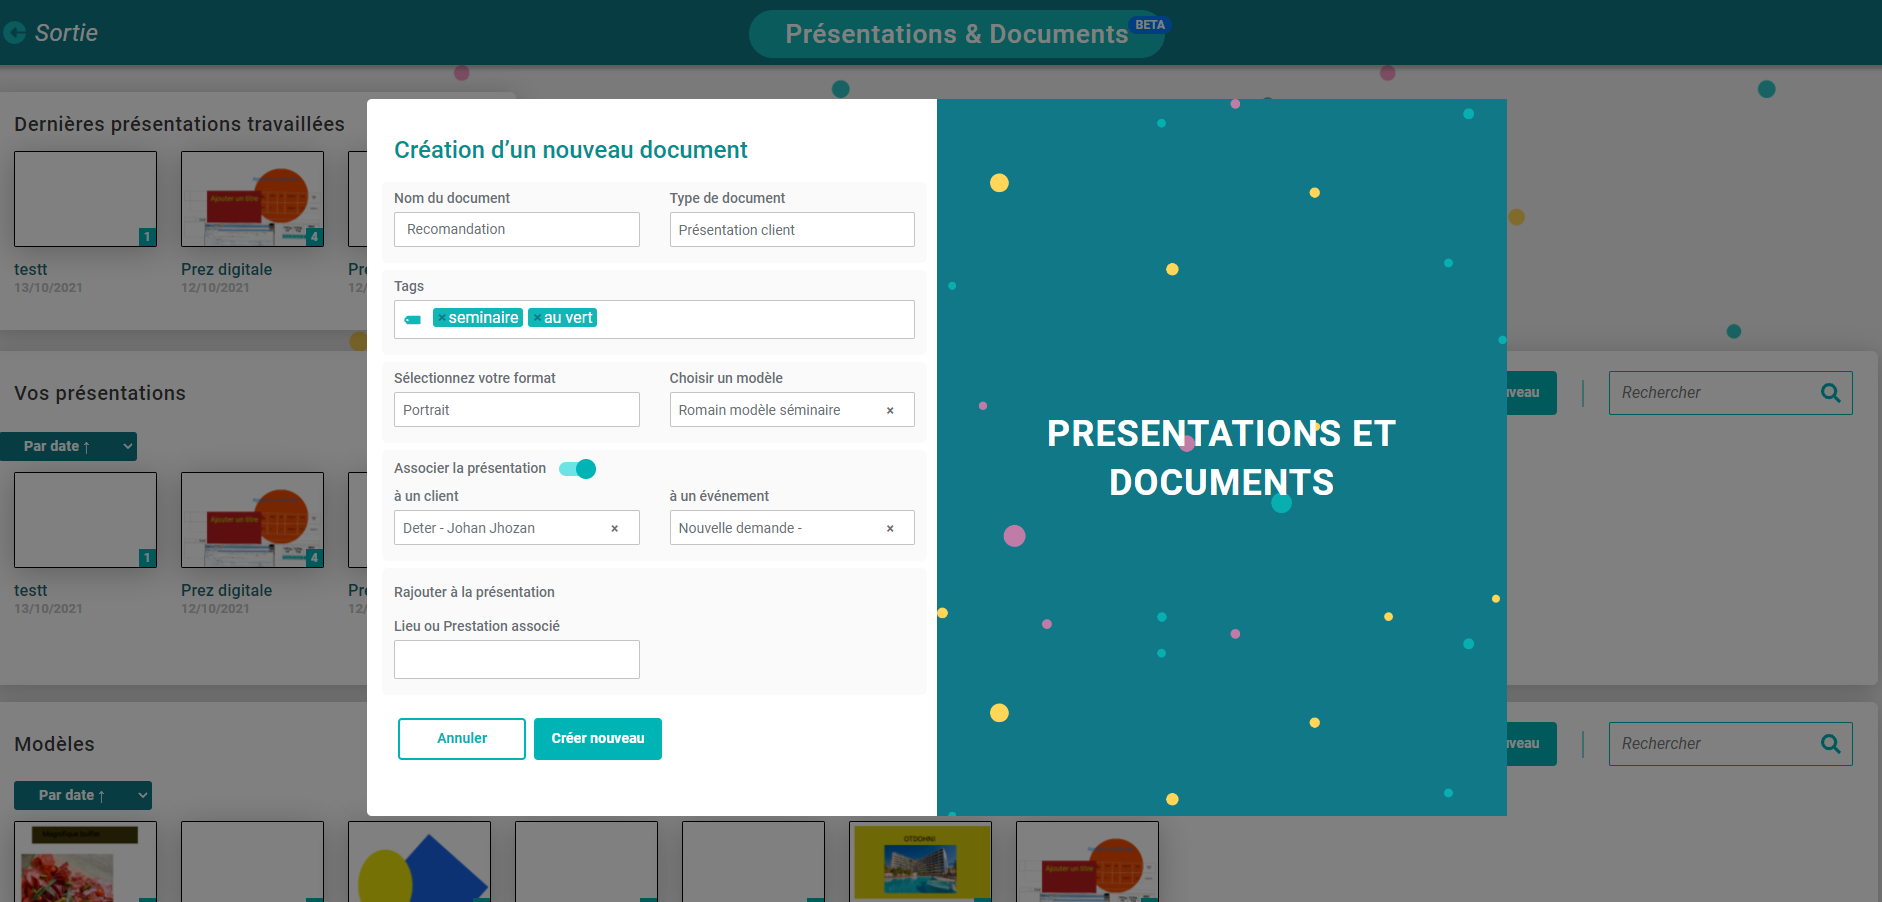Click the Sortie link

tap(66, 33)
